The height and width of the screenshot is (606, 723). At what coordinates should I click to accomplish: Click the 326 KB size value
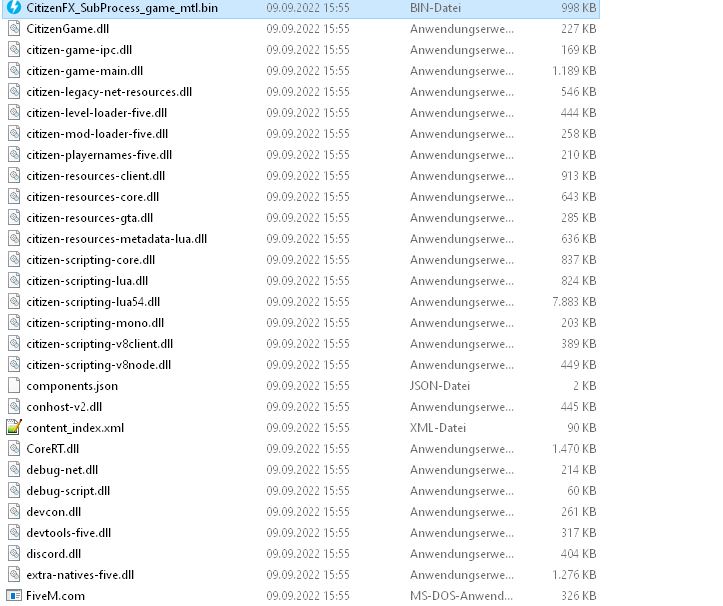[579, 595]
